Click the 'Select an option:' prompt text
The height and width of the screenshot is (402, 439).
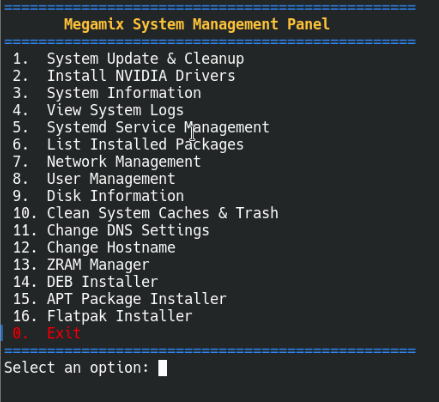click(x=76, y=368)
